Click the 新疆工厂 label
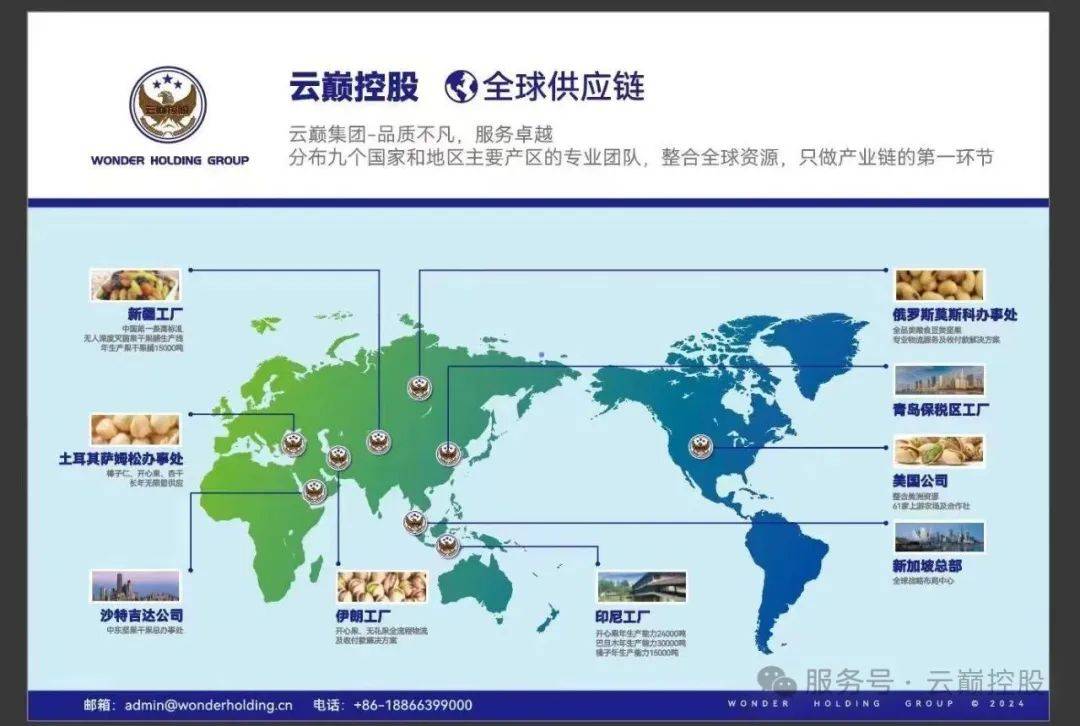The width and height of the screenshot is (1080, 726). click(x=156, y=315)
